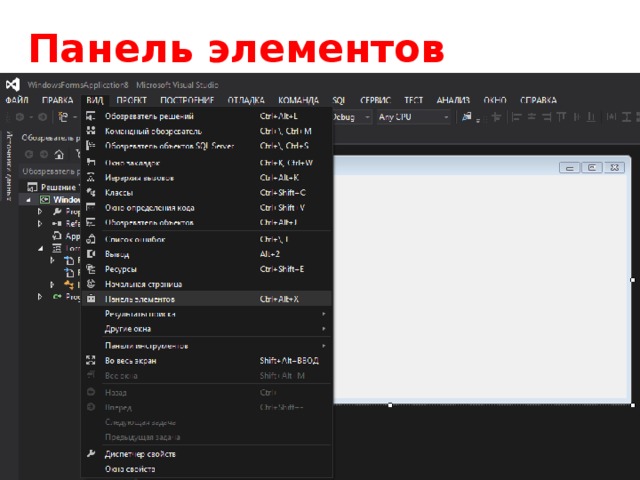The width and height of the screenshot is (640, 480).
Task: Open Диспетчер свойств entry
Action: 207,454
